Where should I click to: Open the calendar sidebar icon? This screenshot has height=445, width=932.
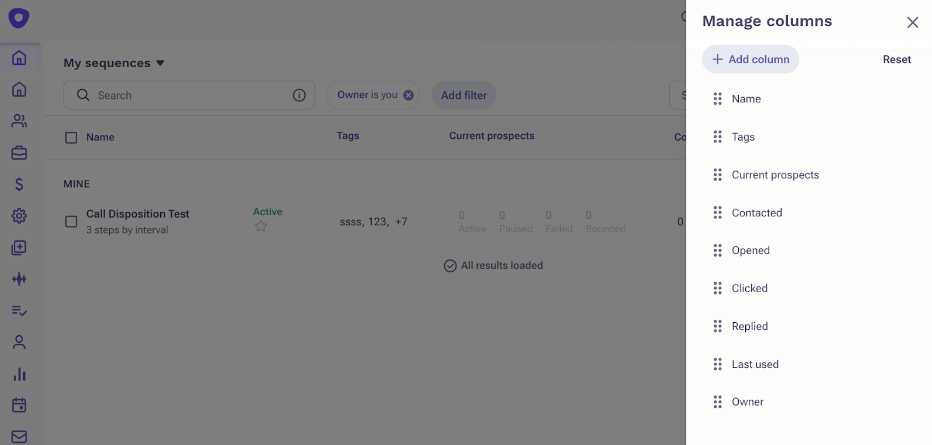19,405
